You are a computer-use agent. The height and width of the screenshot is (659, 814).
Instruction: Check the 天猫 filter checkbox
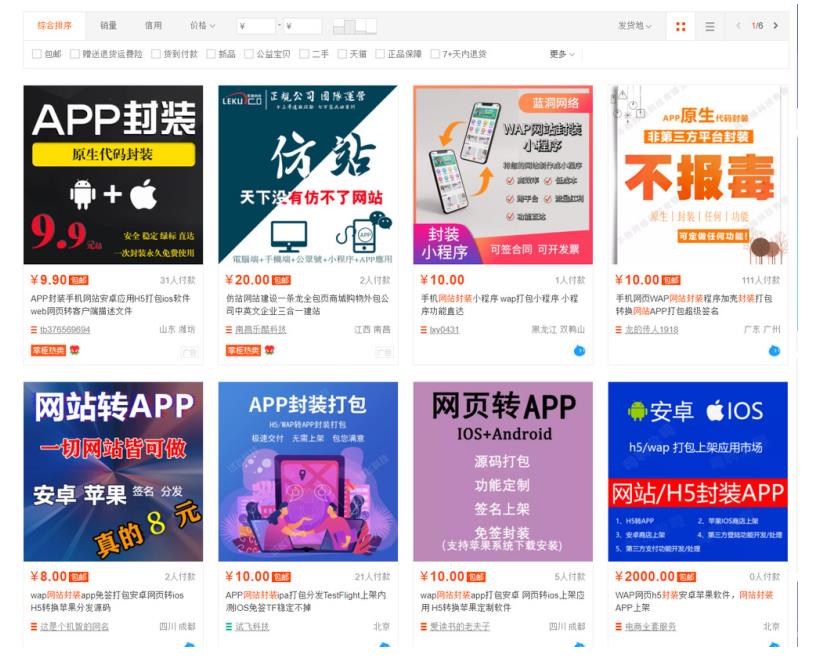342,54
